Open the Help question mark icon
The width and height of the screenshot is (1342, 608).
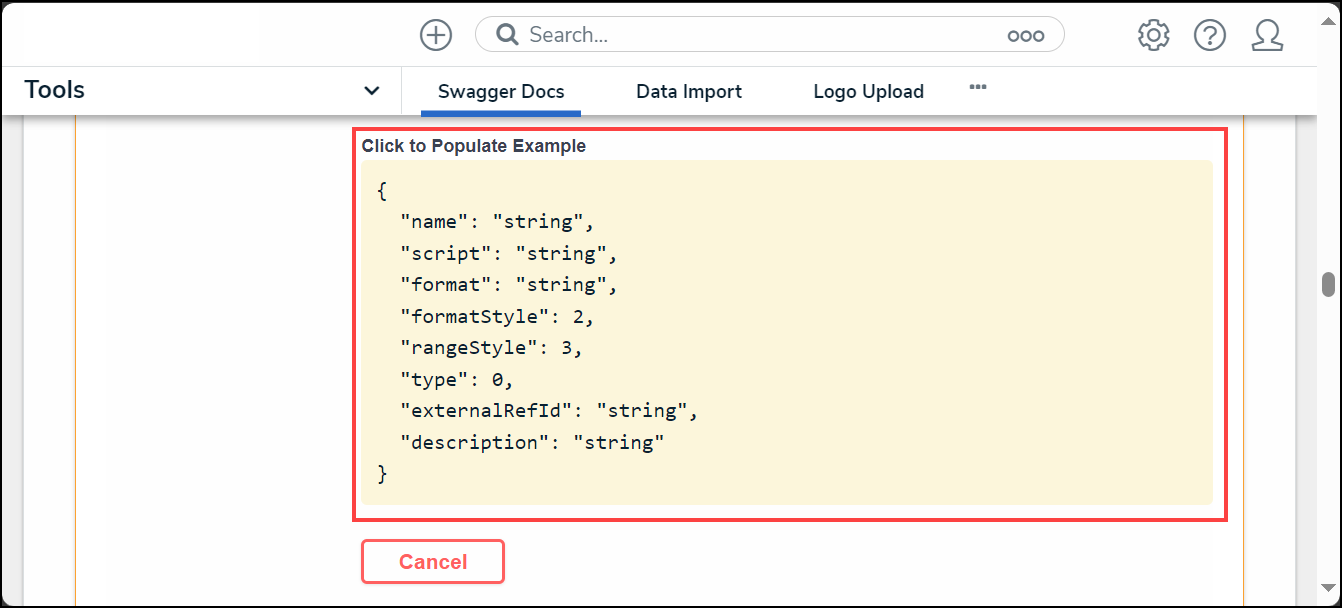(1210, 35)
